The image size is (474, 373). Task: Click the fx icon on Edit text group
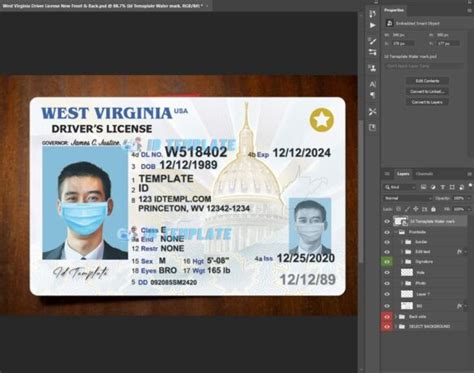point(460,252)
